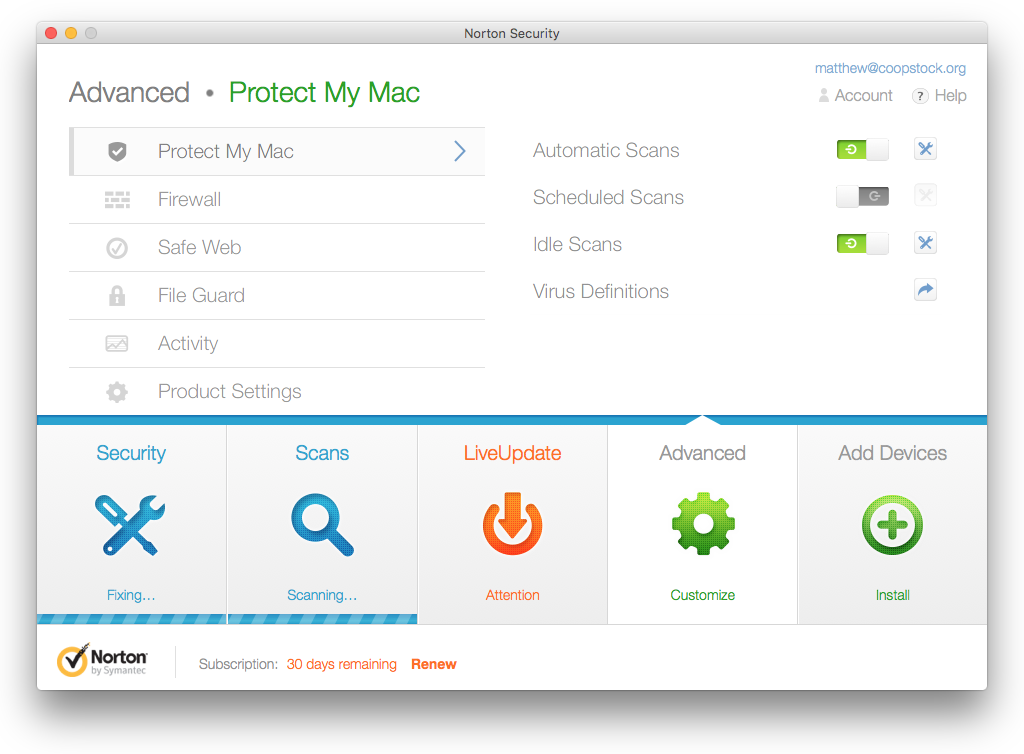Click the matthew@coopstock.org email link
1024x754 pixels.
[890, 68]
